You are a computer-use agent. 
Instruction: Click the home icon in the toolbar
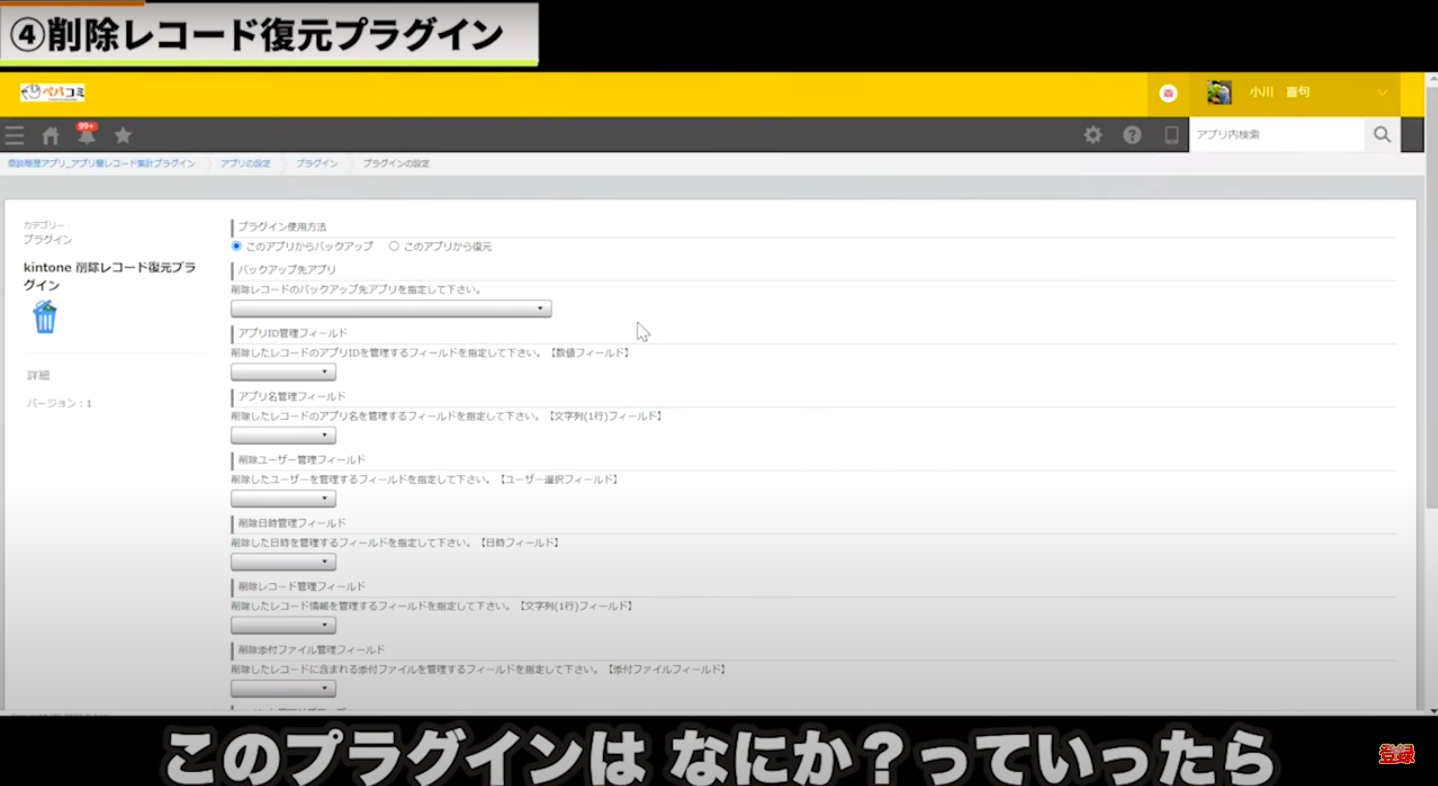pyautogui.click(x=50, y=135)
